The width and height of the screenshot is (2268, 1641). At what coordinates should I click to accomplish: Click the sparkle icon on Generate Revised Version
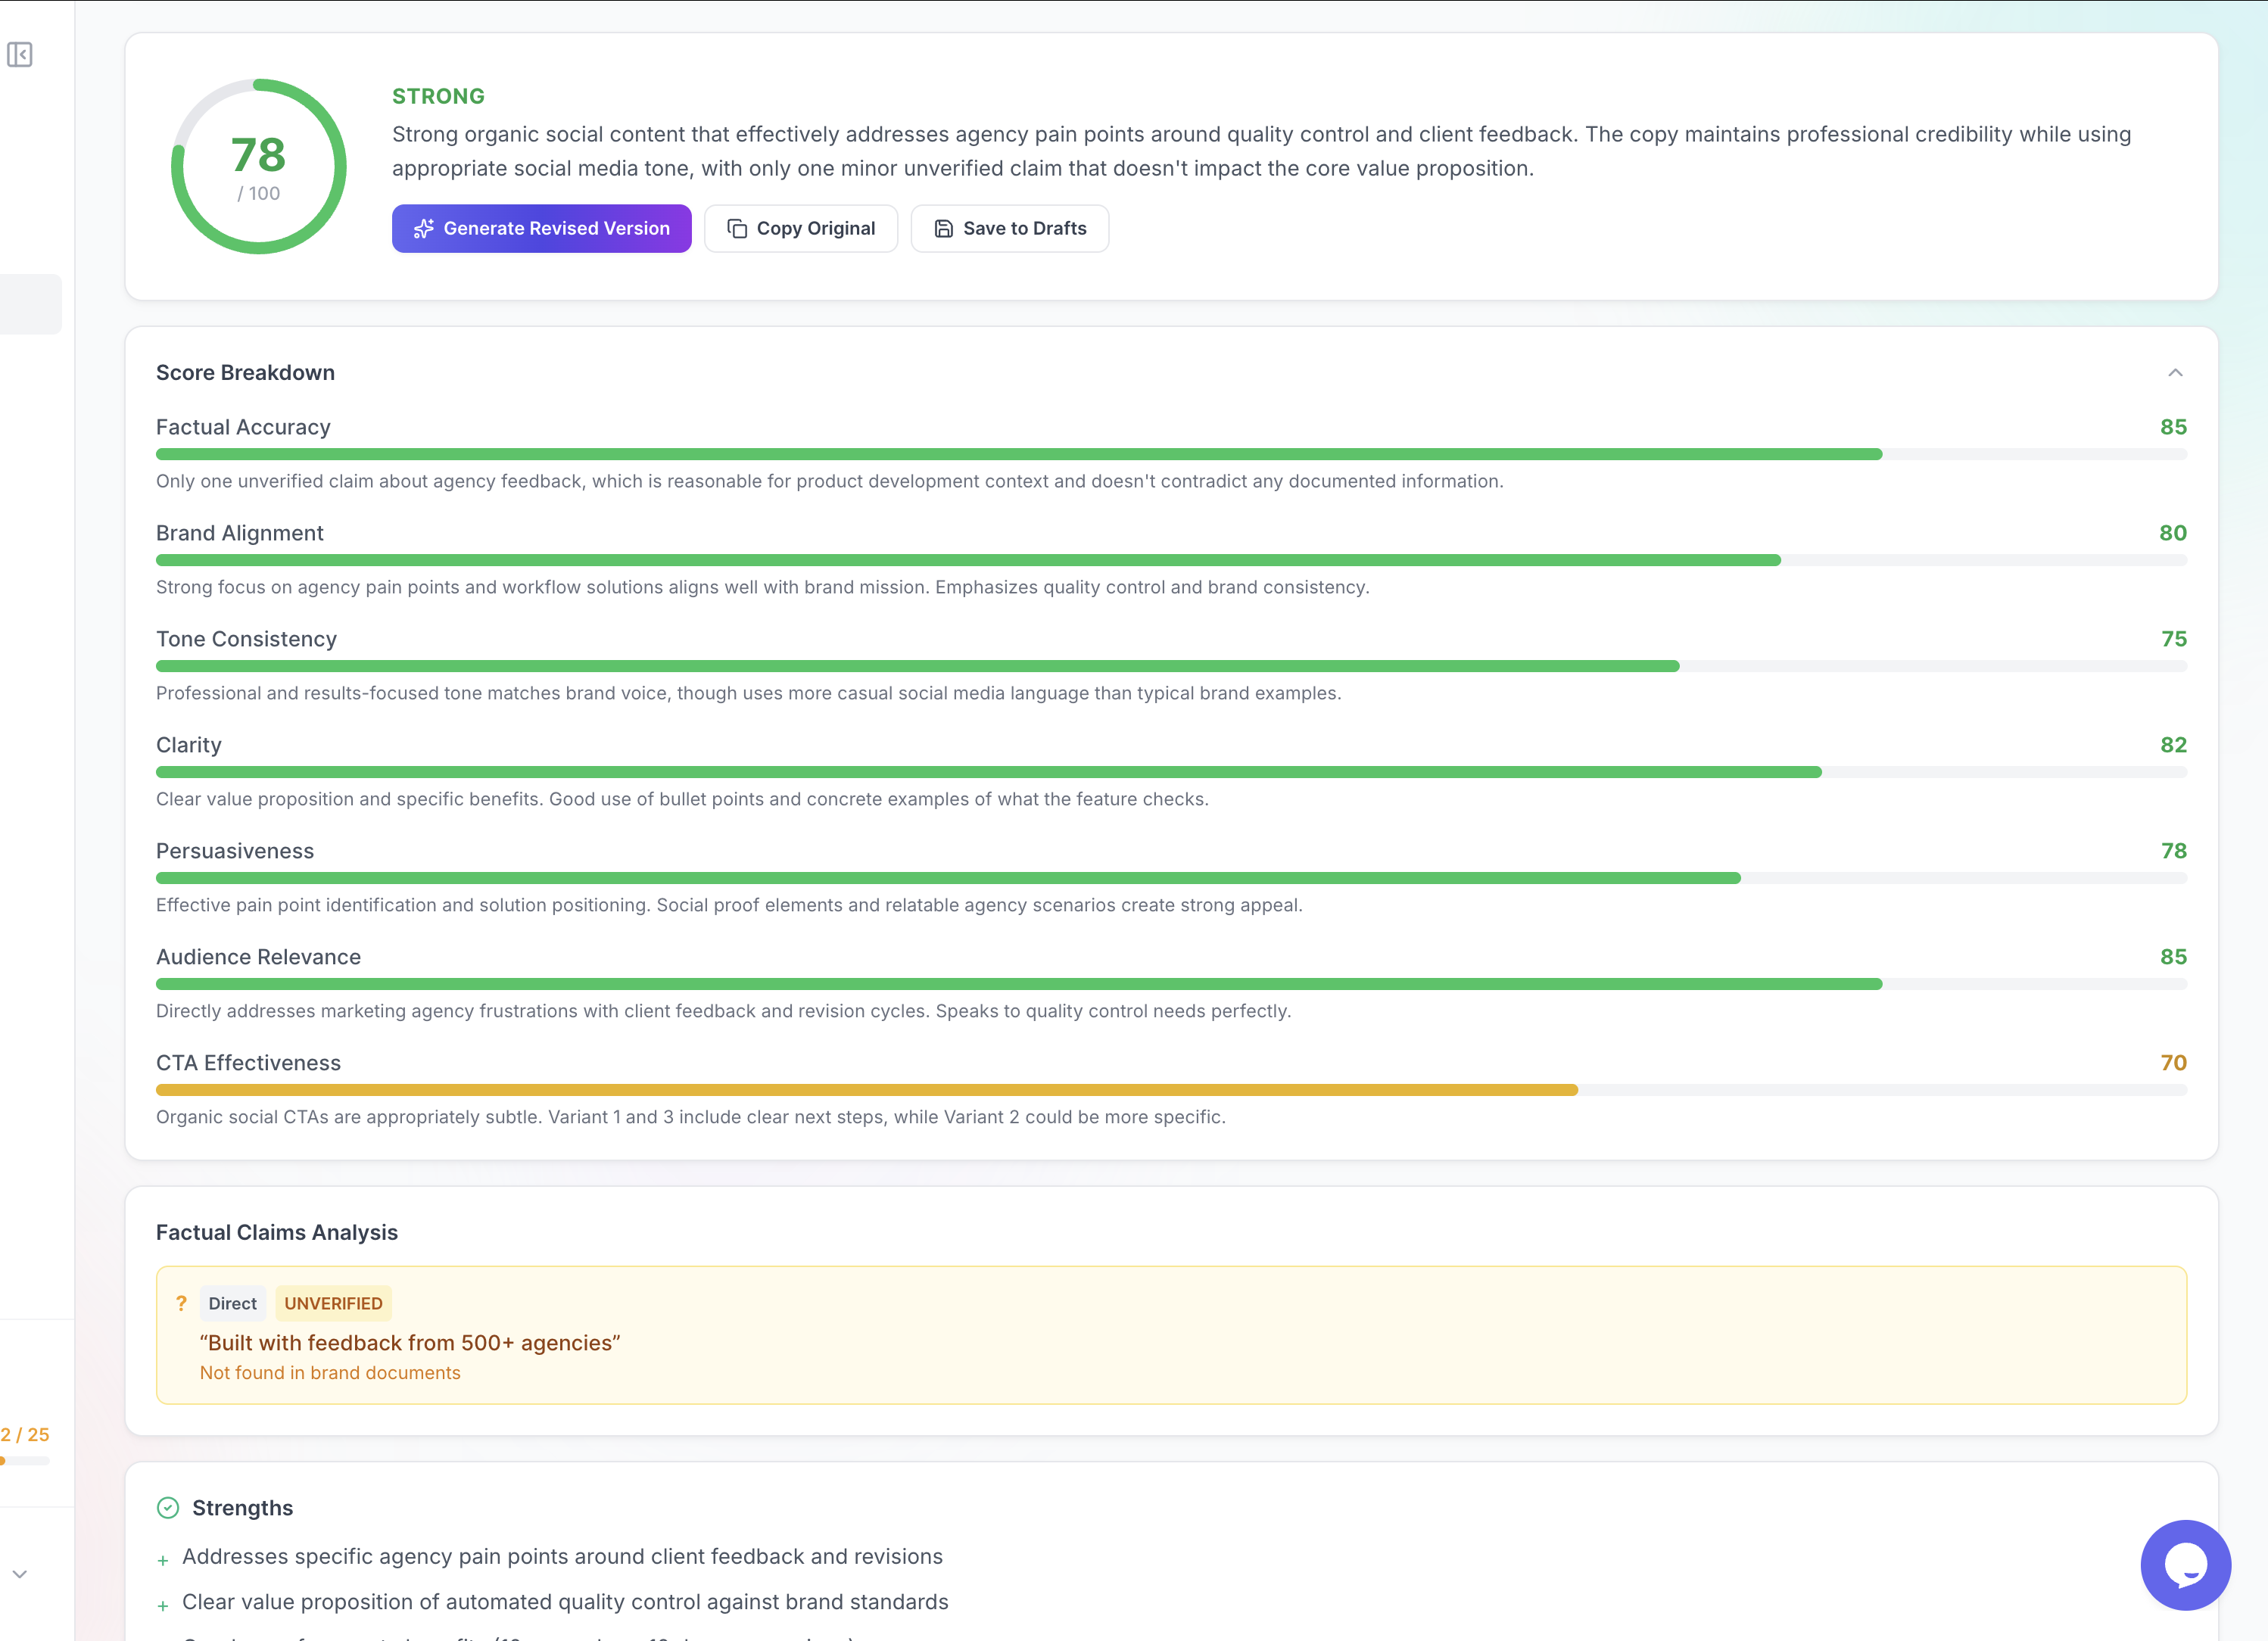pyautogui.click(x=423, y=229)
